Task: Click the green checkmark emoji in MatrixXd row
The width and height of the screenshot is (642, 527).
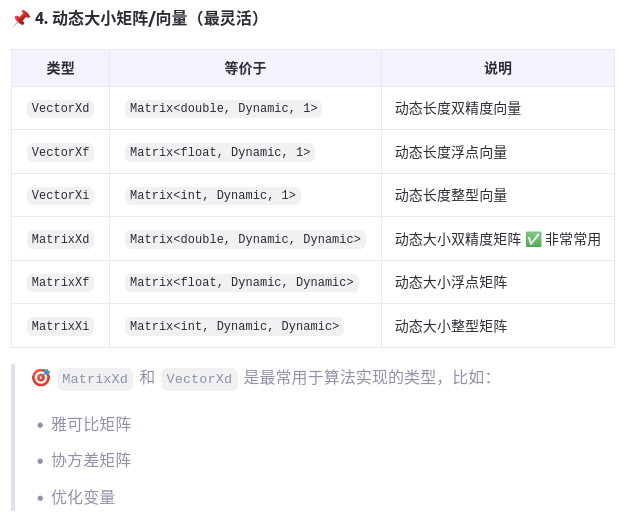Action: pyautogui.click(x=533, y=239)
